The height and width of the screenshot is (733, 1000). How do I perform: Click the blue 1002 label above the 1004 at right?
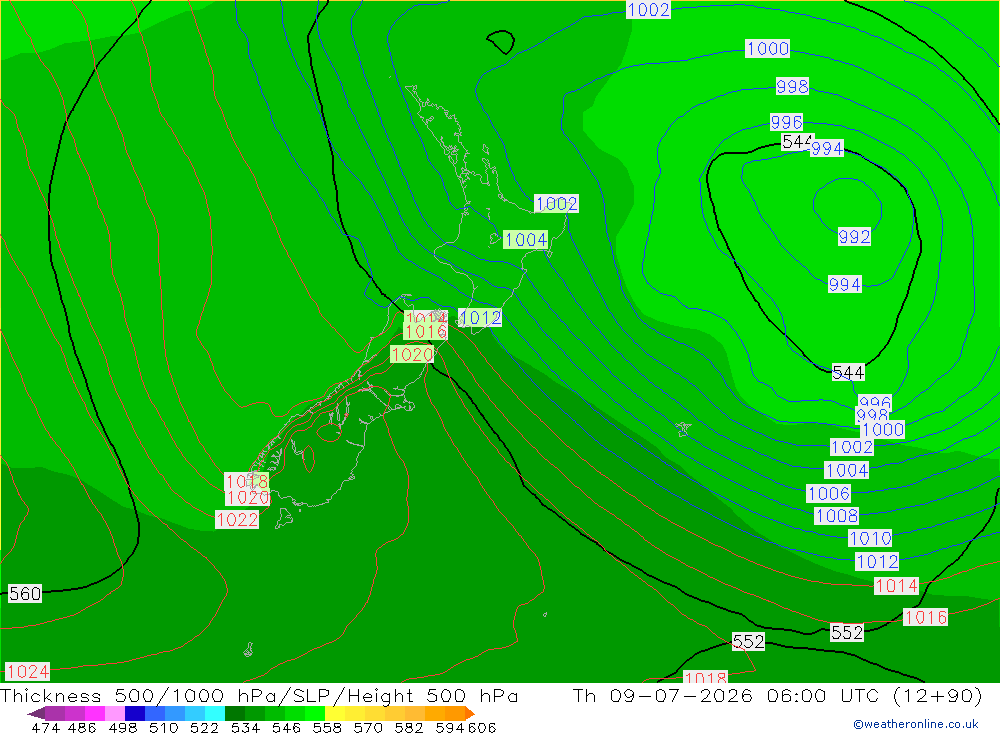(851, 447)
